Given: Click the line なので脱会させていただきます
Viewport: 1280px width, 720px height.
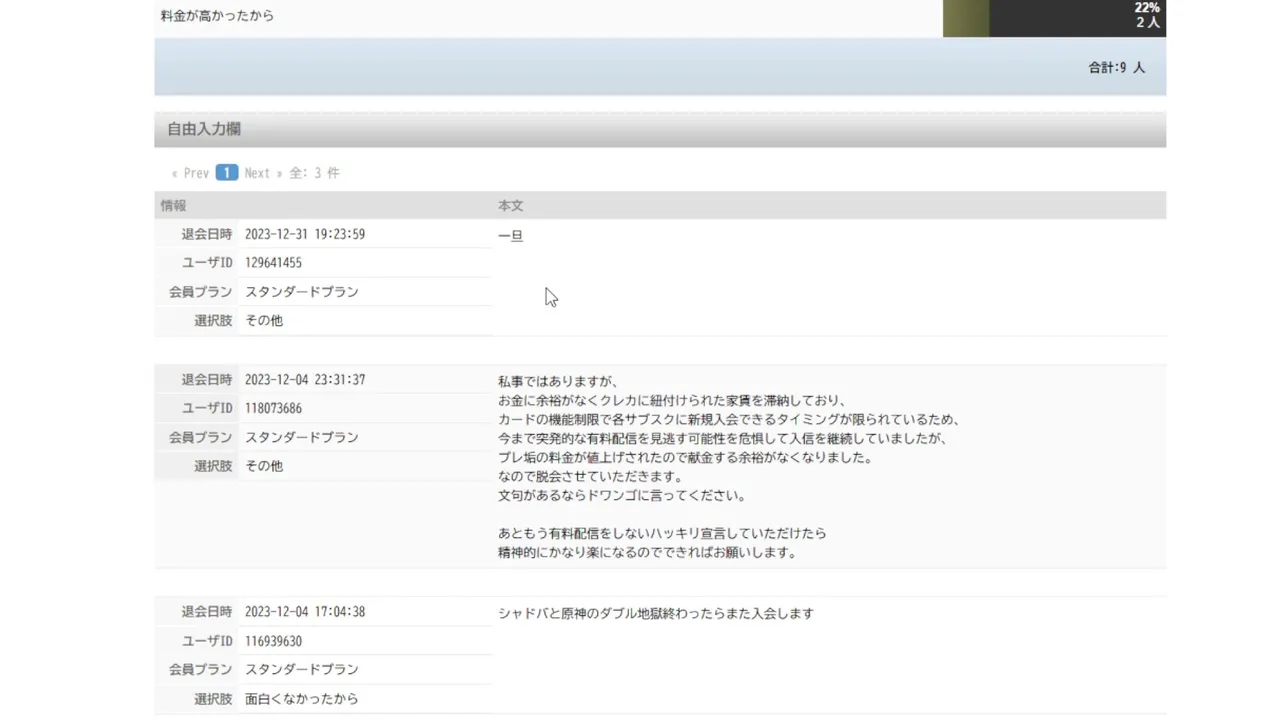Looking at the screenshot, I should pos(590,476).
